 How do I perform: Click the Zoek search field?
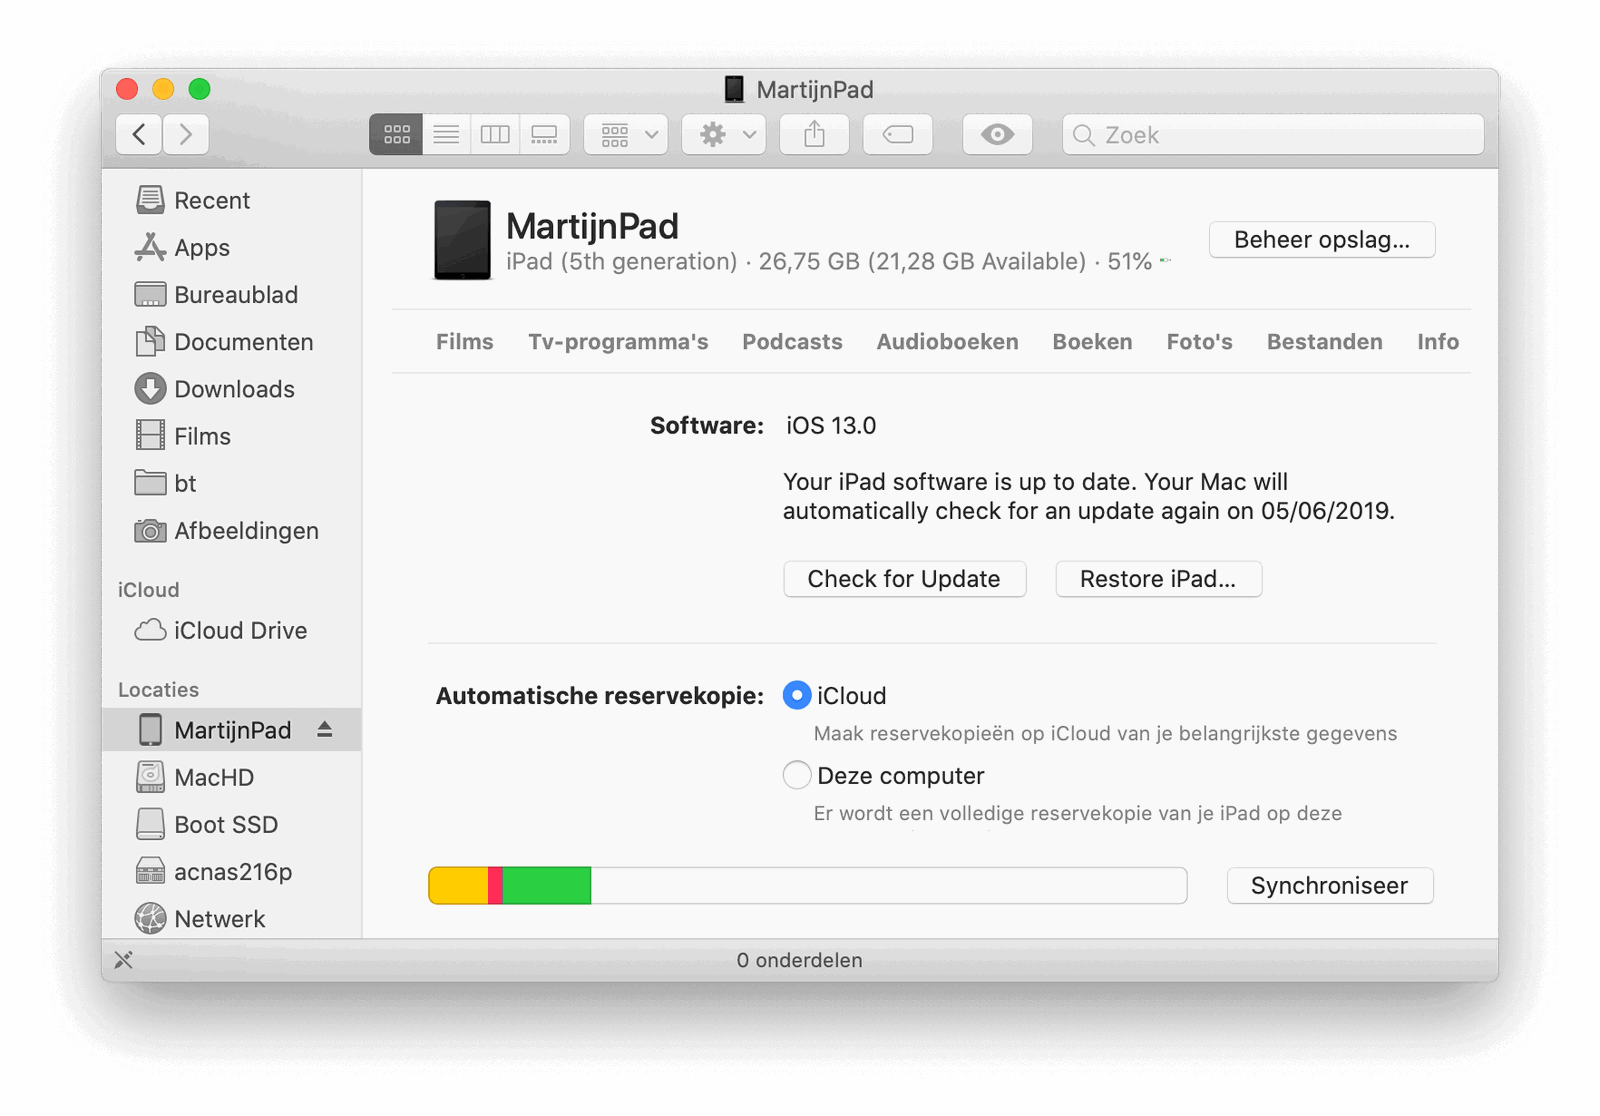tap(1273, 135)
